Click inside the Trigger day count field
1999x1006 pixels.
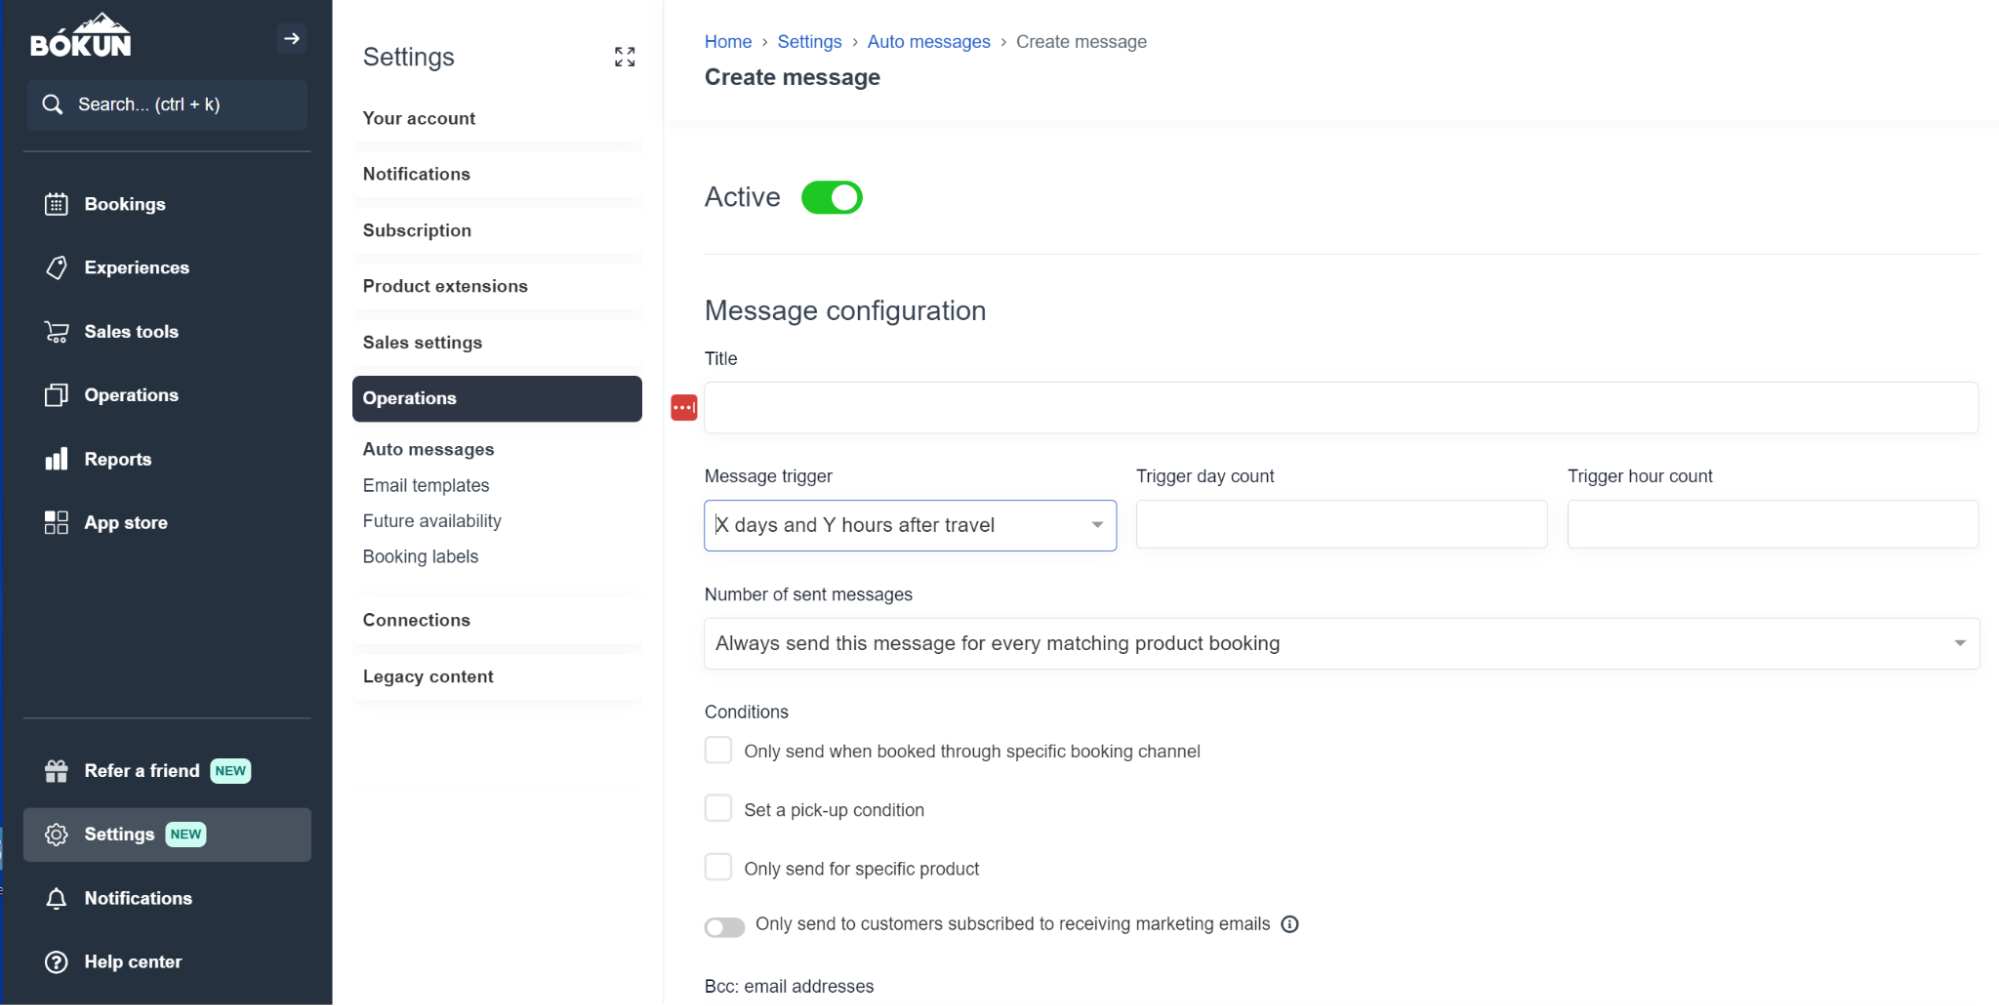(x=1340, y=523)
